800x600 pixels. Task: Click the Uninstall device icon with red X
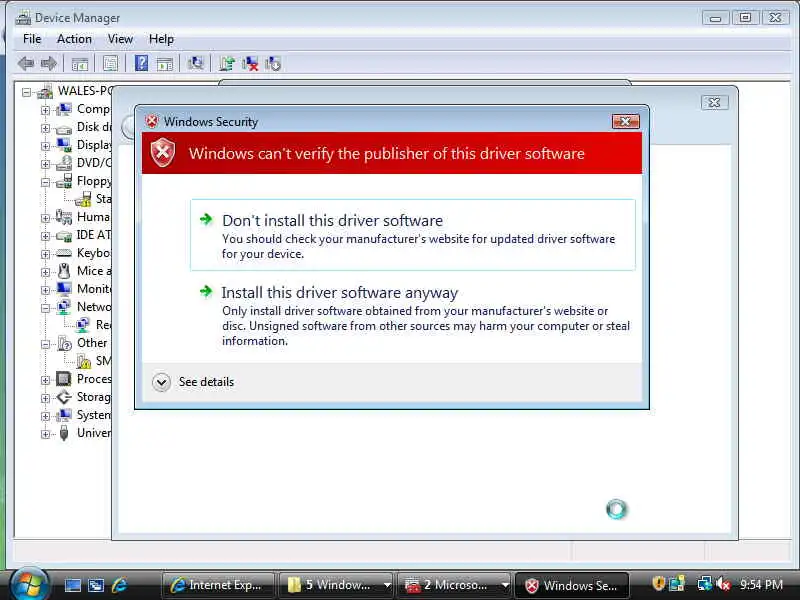250,64
